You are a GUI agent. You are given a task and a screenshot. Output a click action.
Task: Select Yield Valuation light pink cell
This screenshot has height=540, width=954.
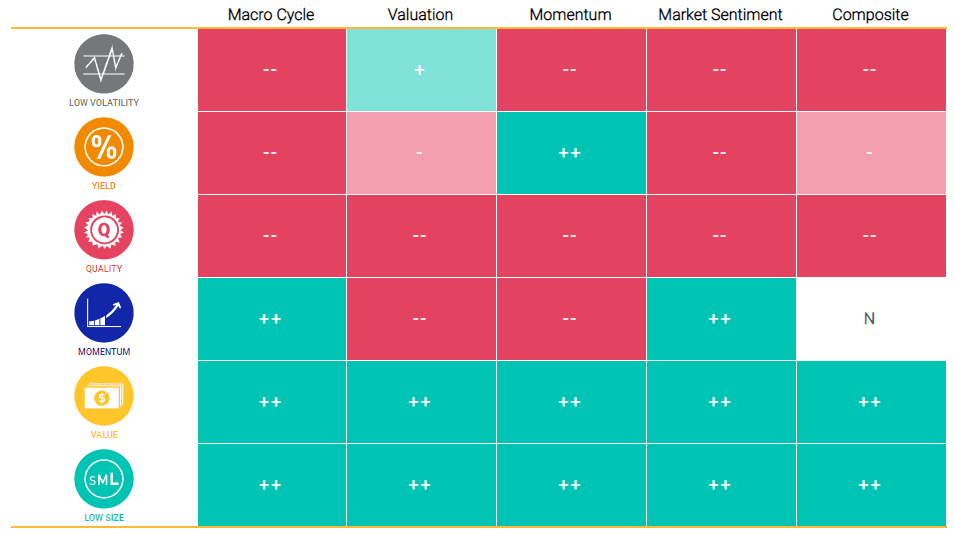pos(421,153)
